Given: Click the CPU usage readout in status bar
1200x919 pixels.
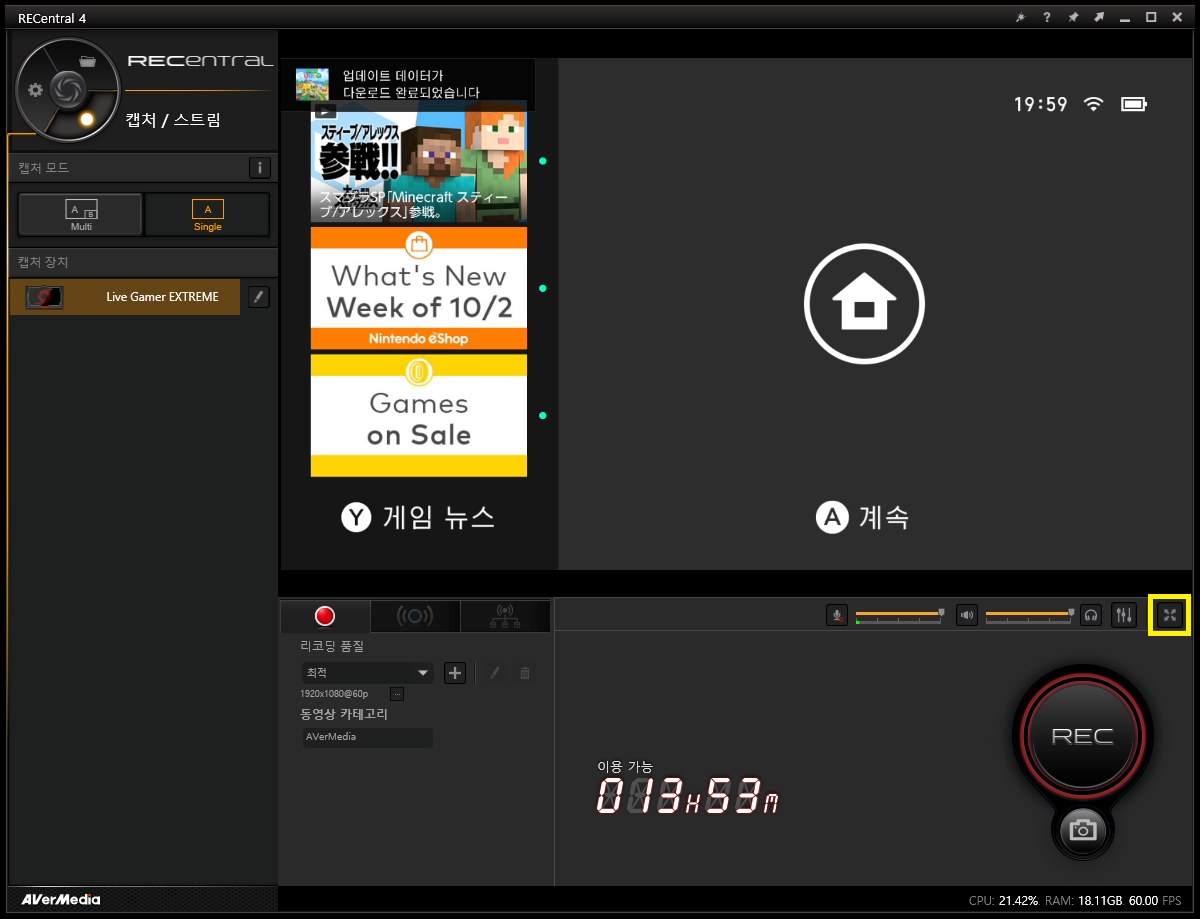Looking at the screenshot, I should tap(1003, 900).
